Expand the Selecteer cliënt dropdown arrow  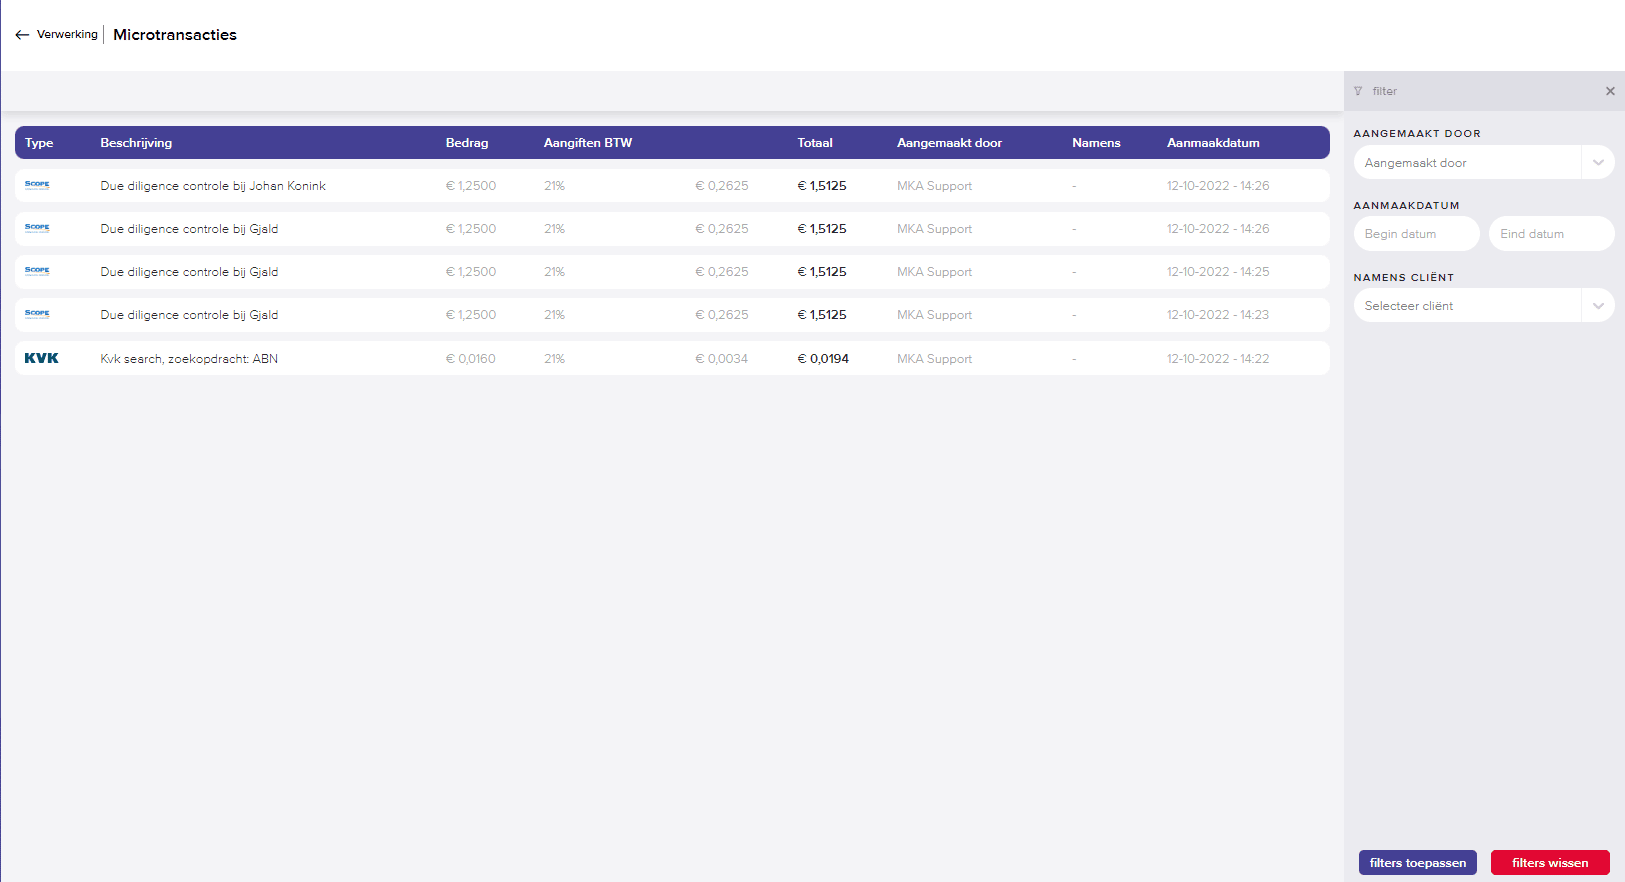1598,306
